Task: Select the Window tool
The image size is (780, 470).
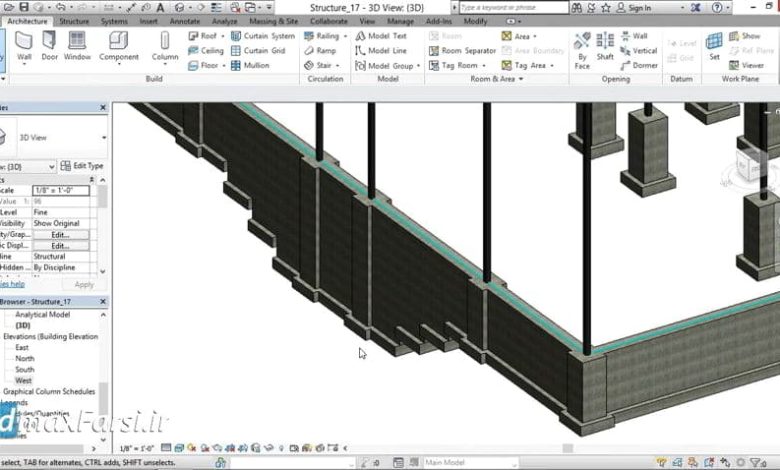Action: 77,46
